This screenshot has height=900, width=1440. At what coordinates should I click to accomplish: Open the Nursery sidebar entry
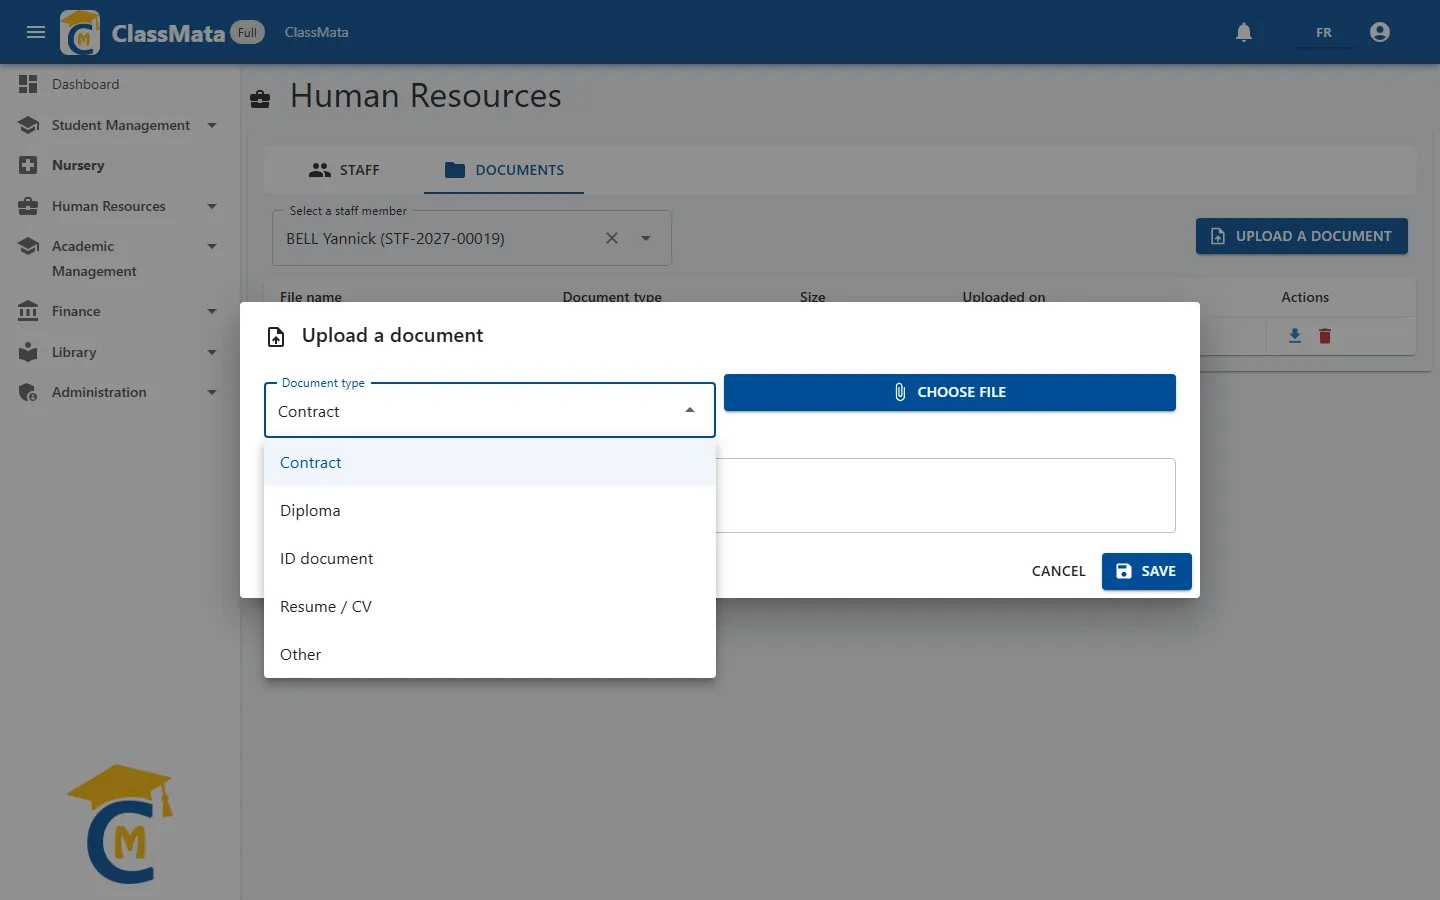click(x=120, y=165)
